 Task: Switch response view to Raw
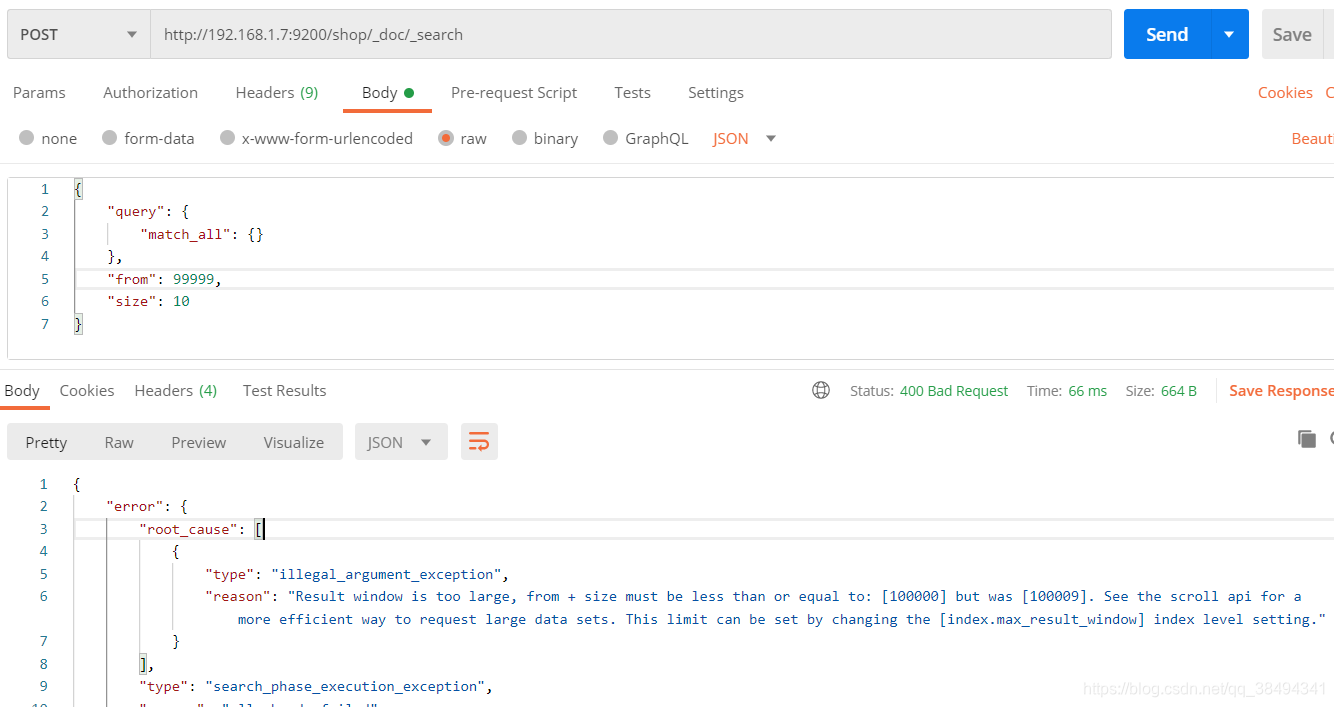pyautogui.click(x=119, y=442)
